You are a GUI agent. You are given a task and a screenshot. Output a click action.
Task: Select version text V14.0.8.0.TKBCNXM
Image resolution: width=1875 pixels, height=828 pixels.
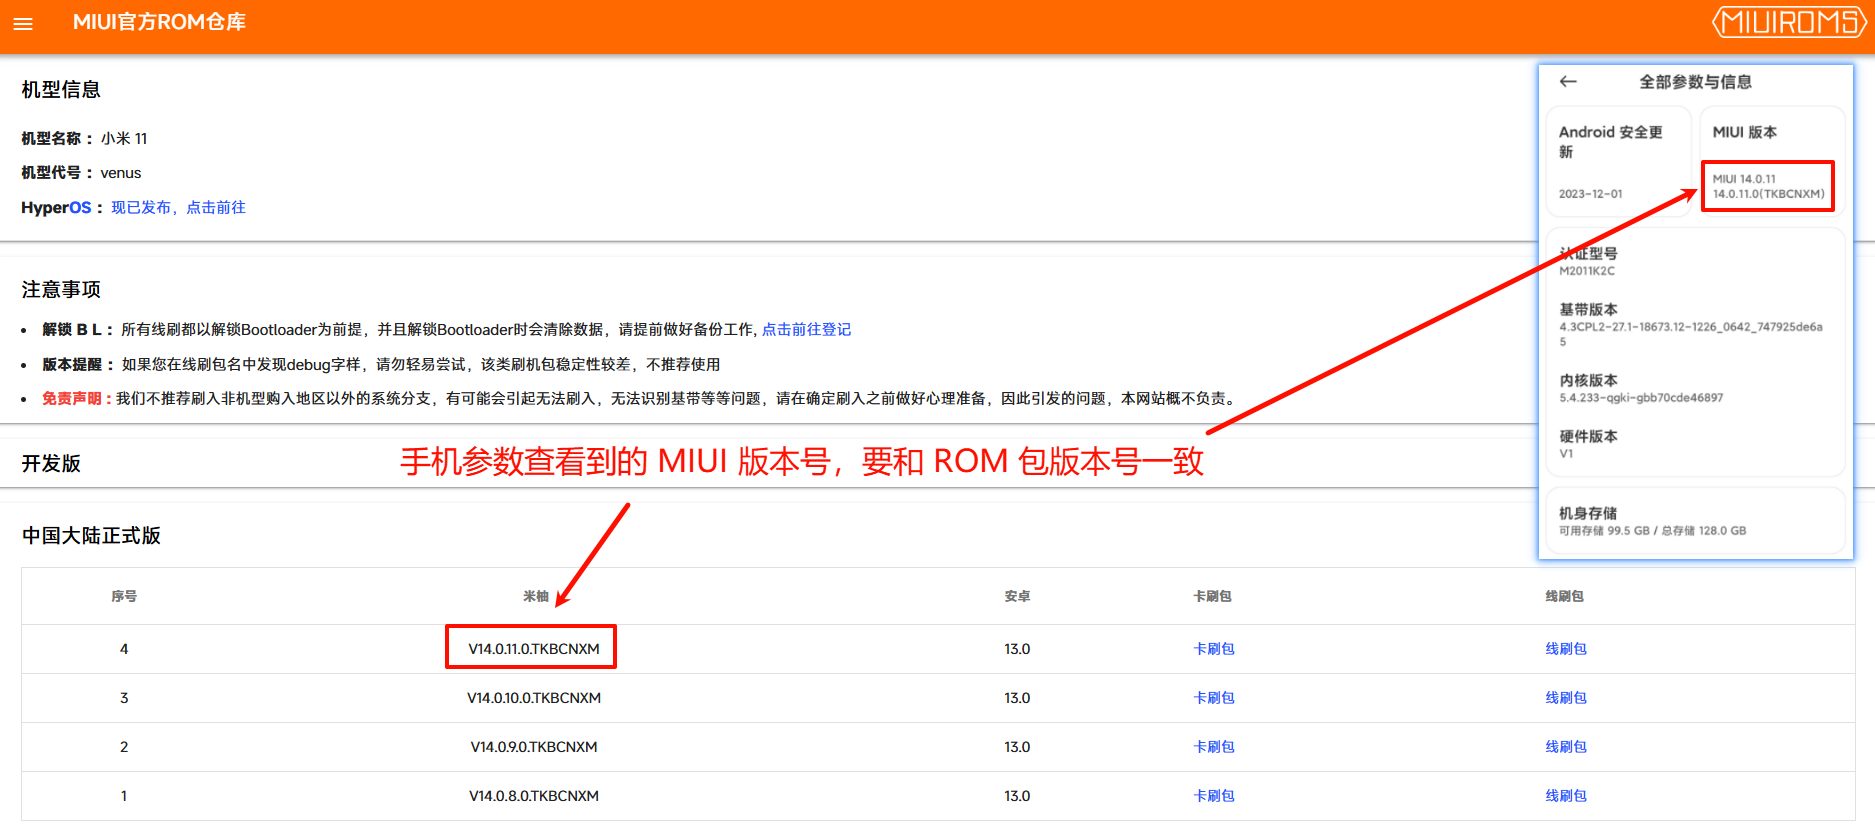coord(534,796)
